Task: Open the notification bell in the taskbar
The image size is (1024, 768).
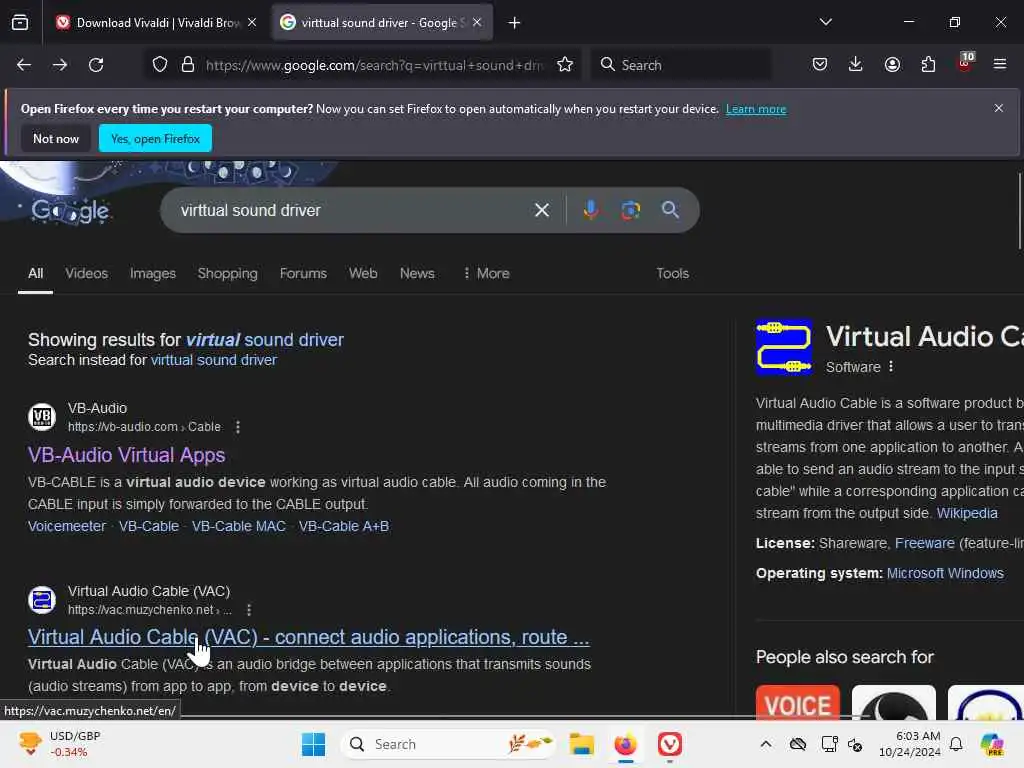Action: (x=956, y=744)
